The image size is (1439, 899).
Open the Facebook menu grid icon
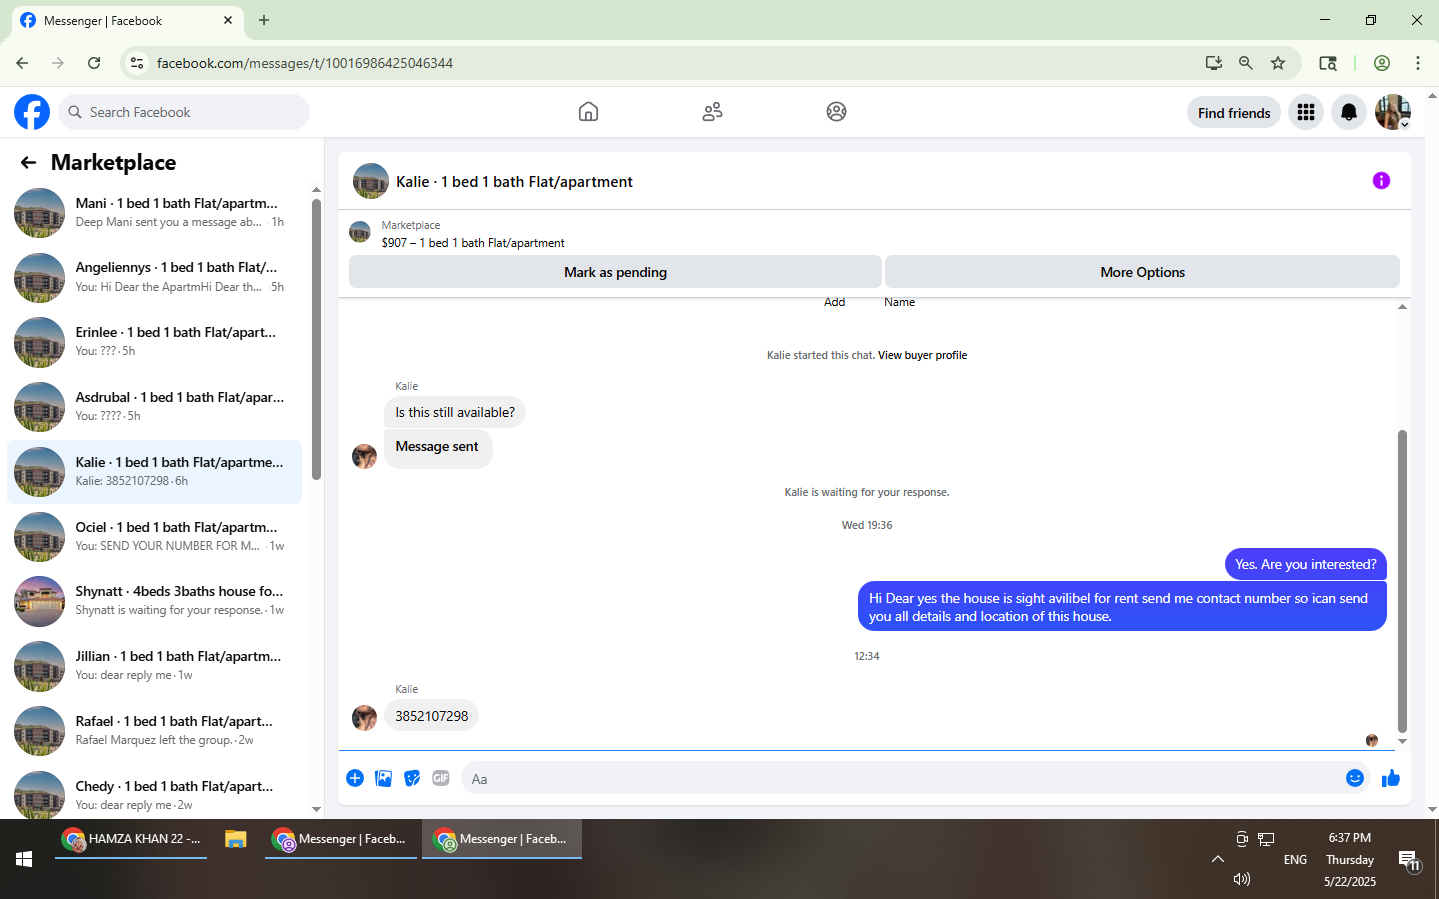1306,112
